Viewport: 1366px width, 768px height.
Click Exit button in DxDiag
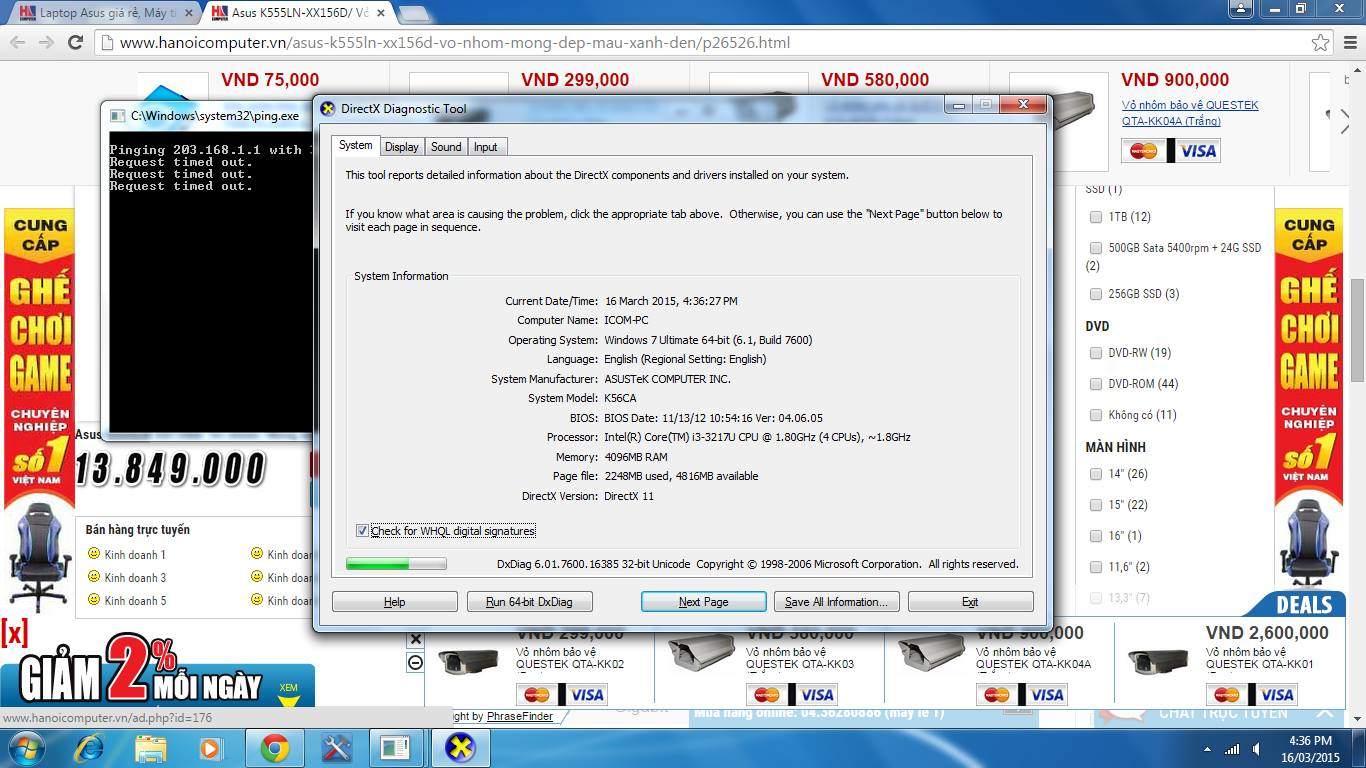pos(970,602)
